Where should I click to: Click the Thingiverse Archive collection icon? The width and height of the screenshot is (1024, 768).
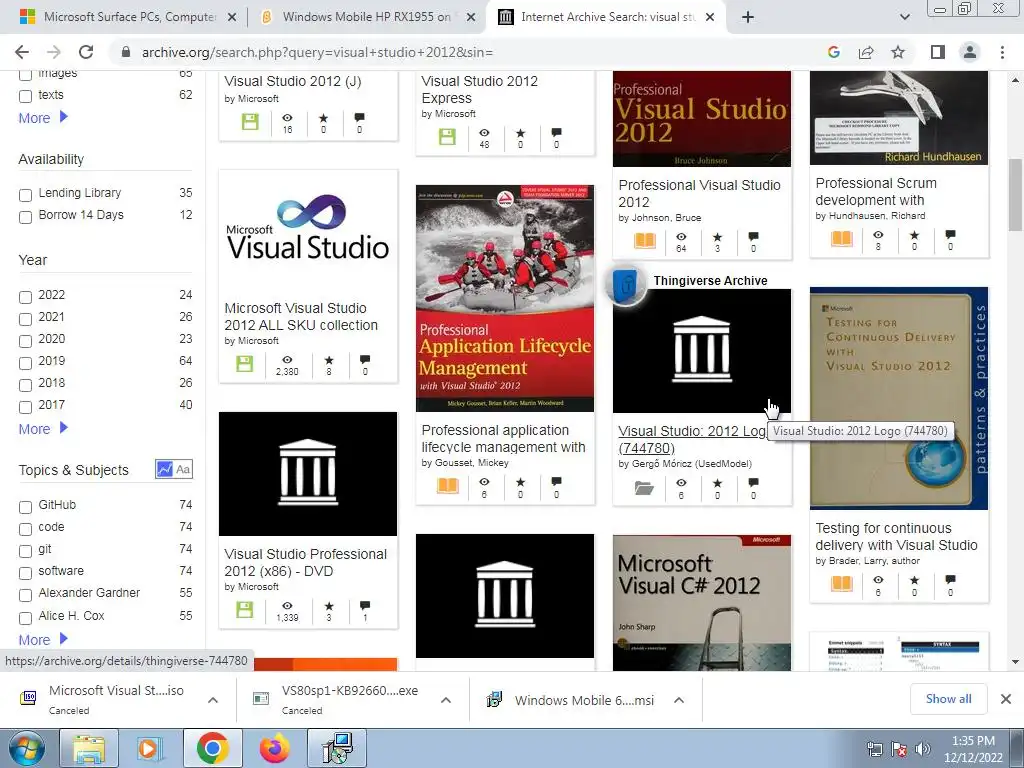click(626, 285)
